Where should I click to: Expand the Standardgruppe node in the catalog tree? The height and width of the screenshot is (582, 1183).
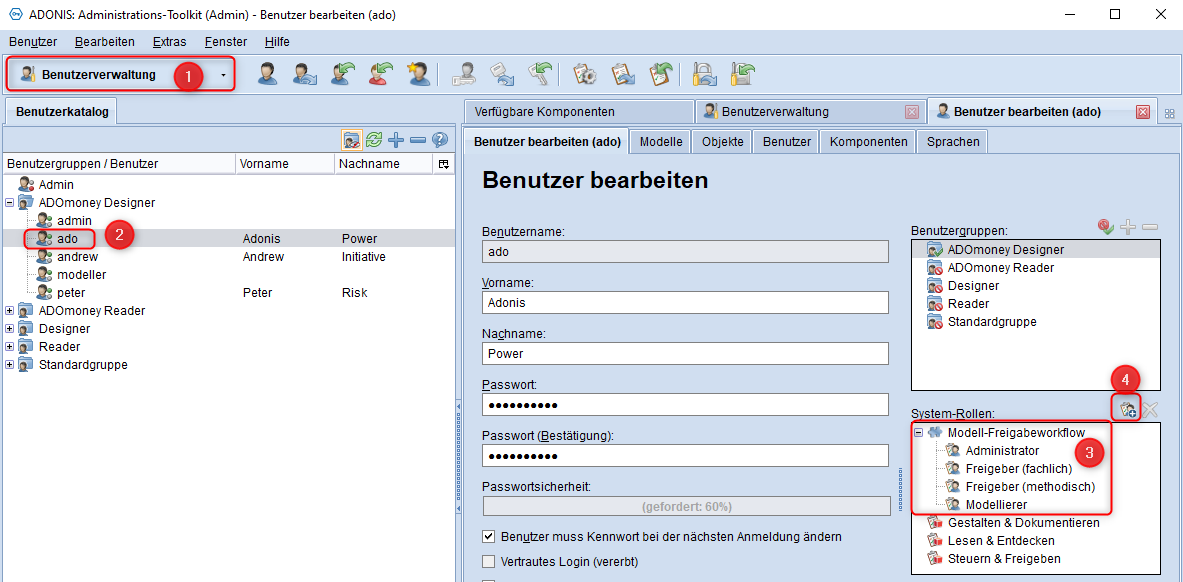pos(9,365)
